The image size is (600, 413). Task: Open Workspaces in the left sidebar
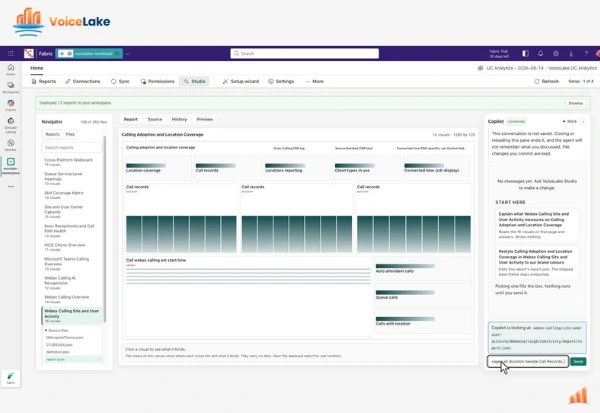click(11, 87)
